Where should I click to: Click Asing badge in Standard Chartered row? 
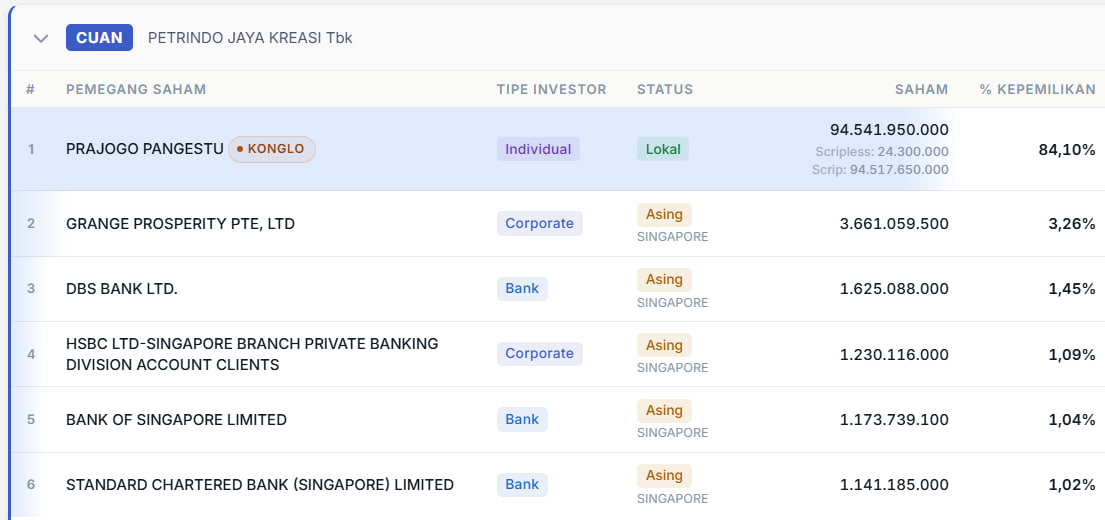[x=664, y=475]
